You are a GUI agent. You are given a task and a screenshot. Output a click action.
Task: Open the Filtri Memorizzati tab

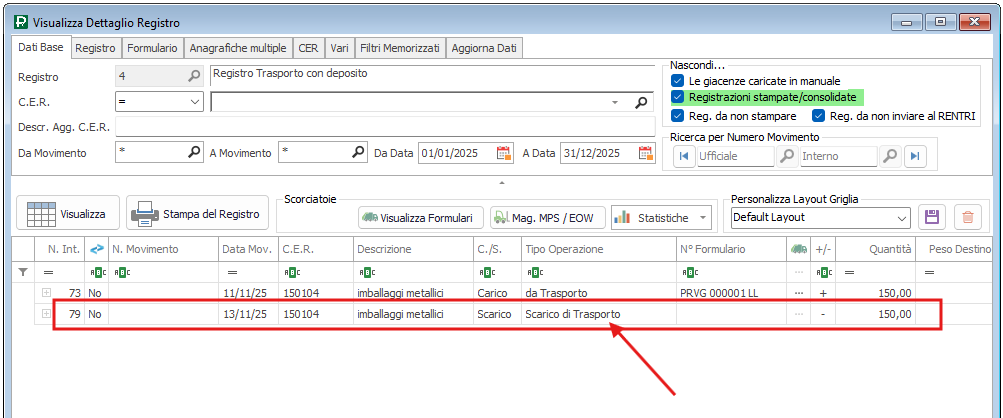pos(399,48)
